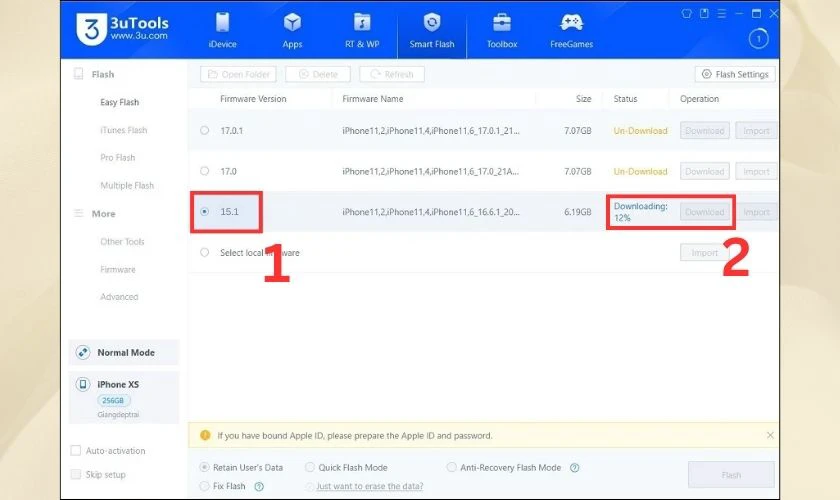This screenshot has width=840, height=500.
Task: Click the 'Just want to erase the data?' link
Action: (369, 487)
